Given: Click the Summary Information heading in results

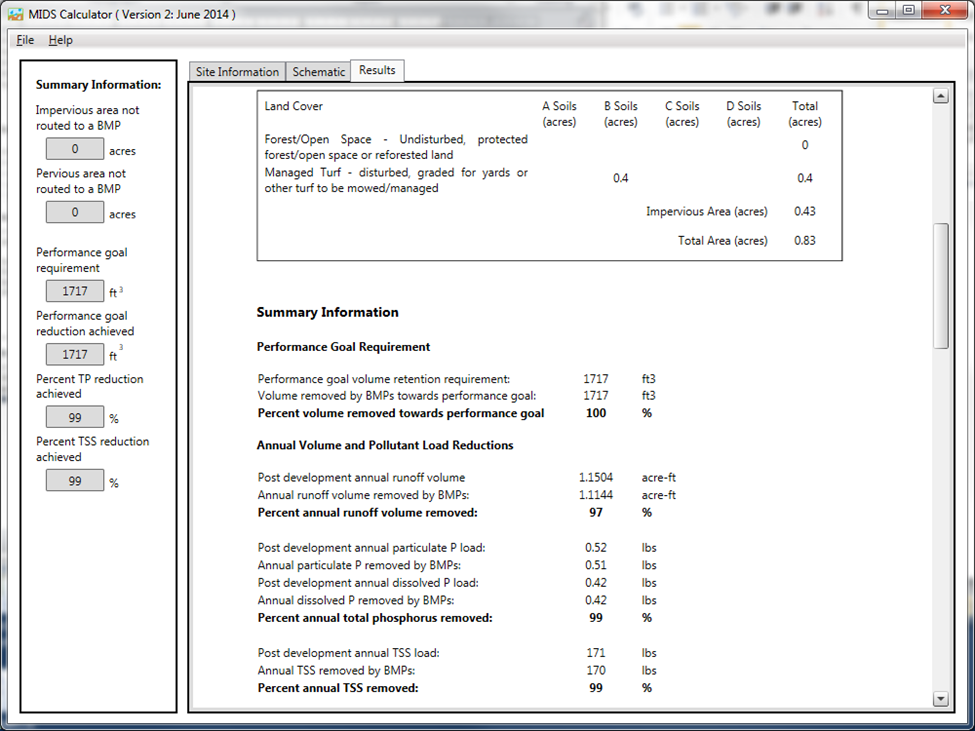Looking at the screenshot, I should coord(327,313).
